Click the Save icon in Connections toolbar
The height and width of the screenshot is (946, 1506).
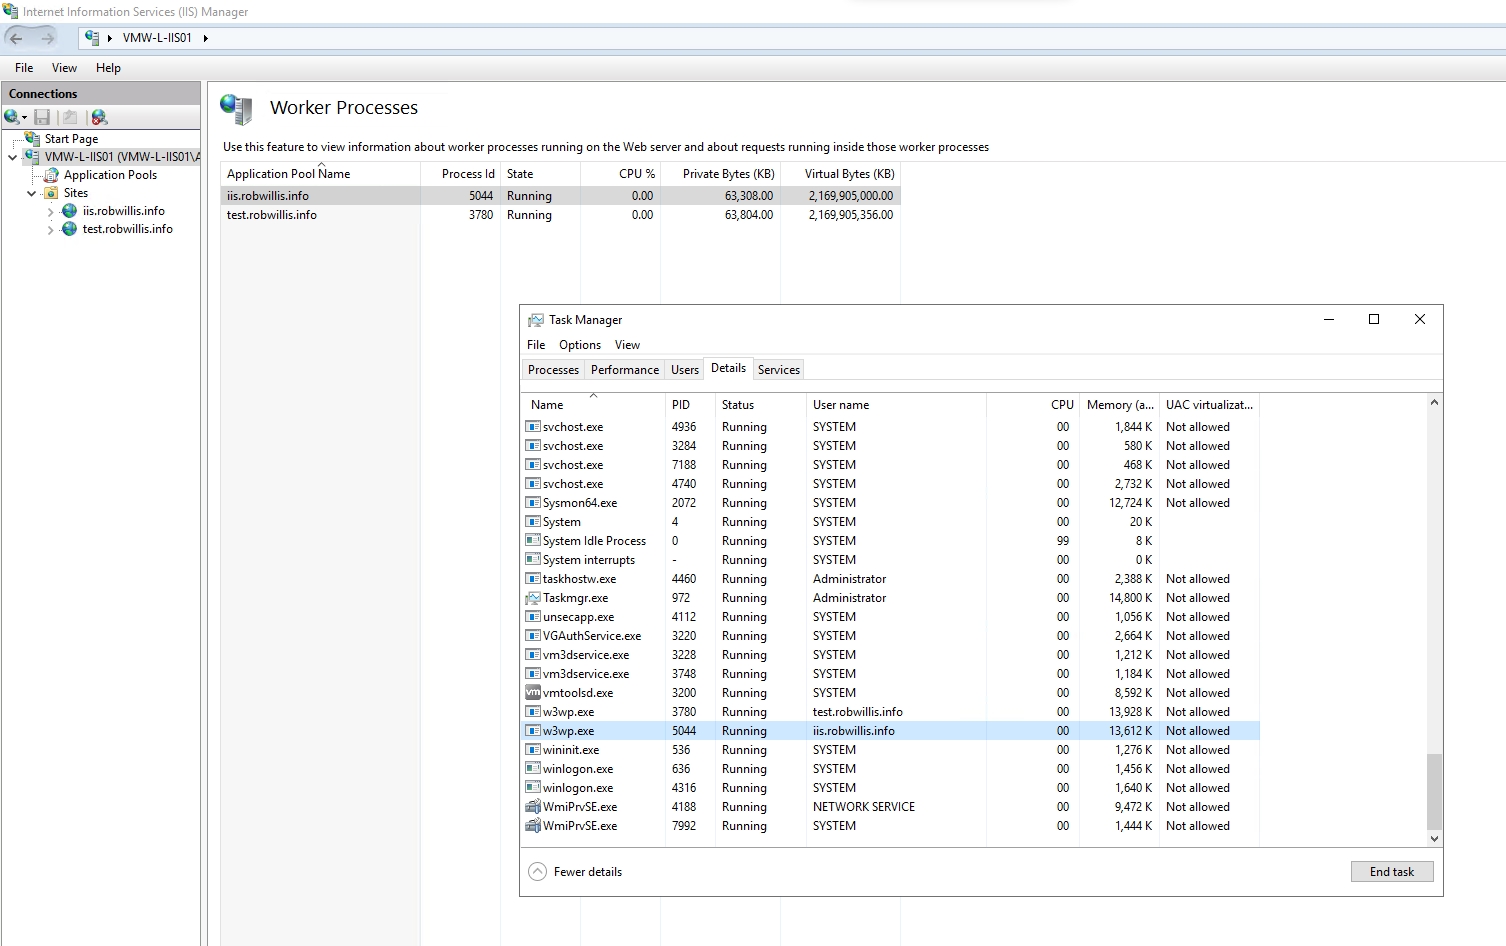[42, 117]
